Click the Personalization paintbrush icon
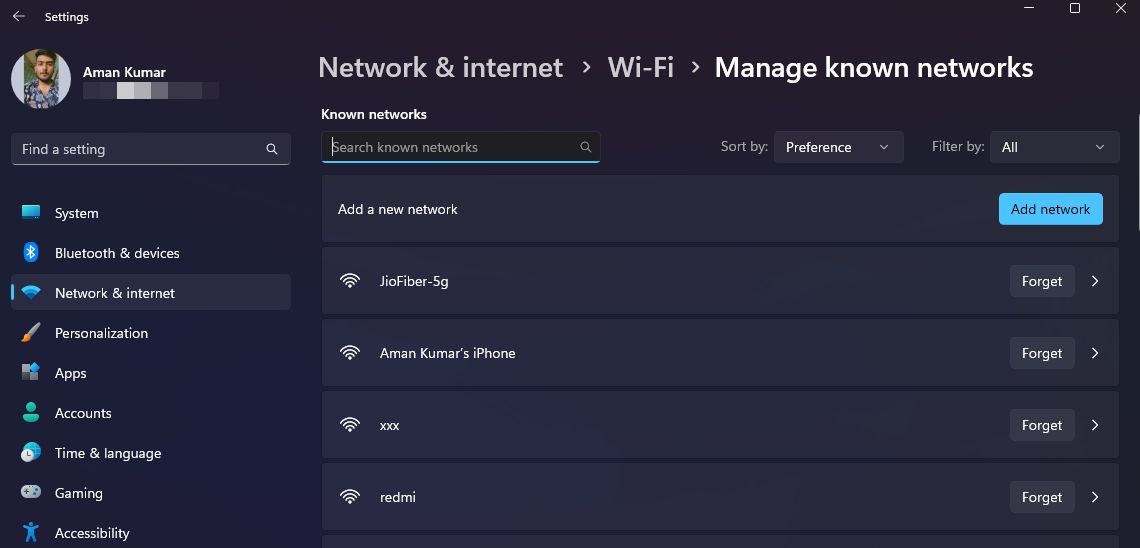This screenshot has width=1140, height=548. (x=31, y=333)
